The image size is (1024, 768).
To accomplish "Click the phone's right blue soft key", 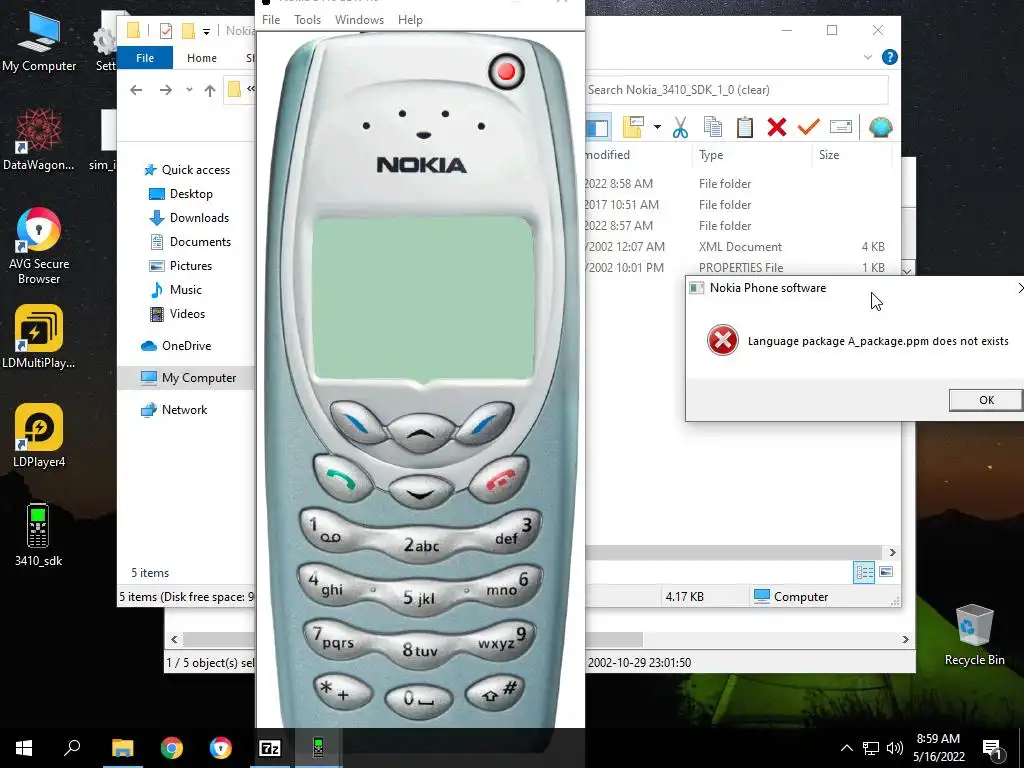I will pyautogui.click(x=485, y=423).
